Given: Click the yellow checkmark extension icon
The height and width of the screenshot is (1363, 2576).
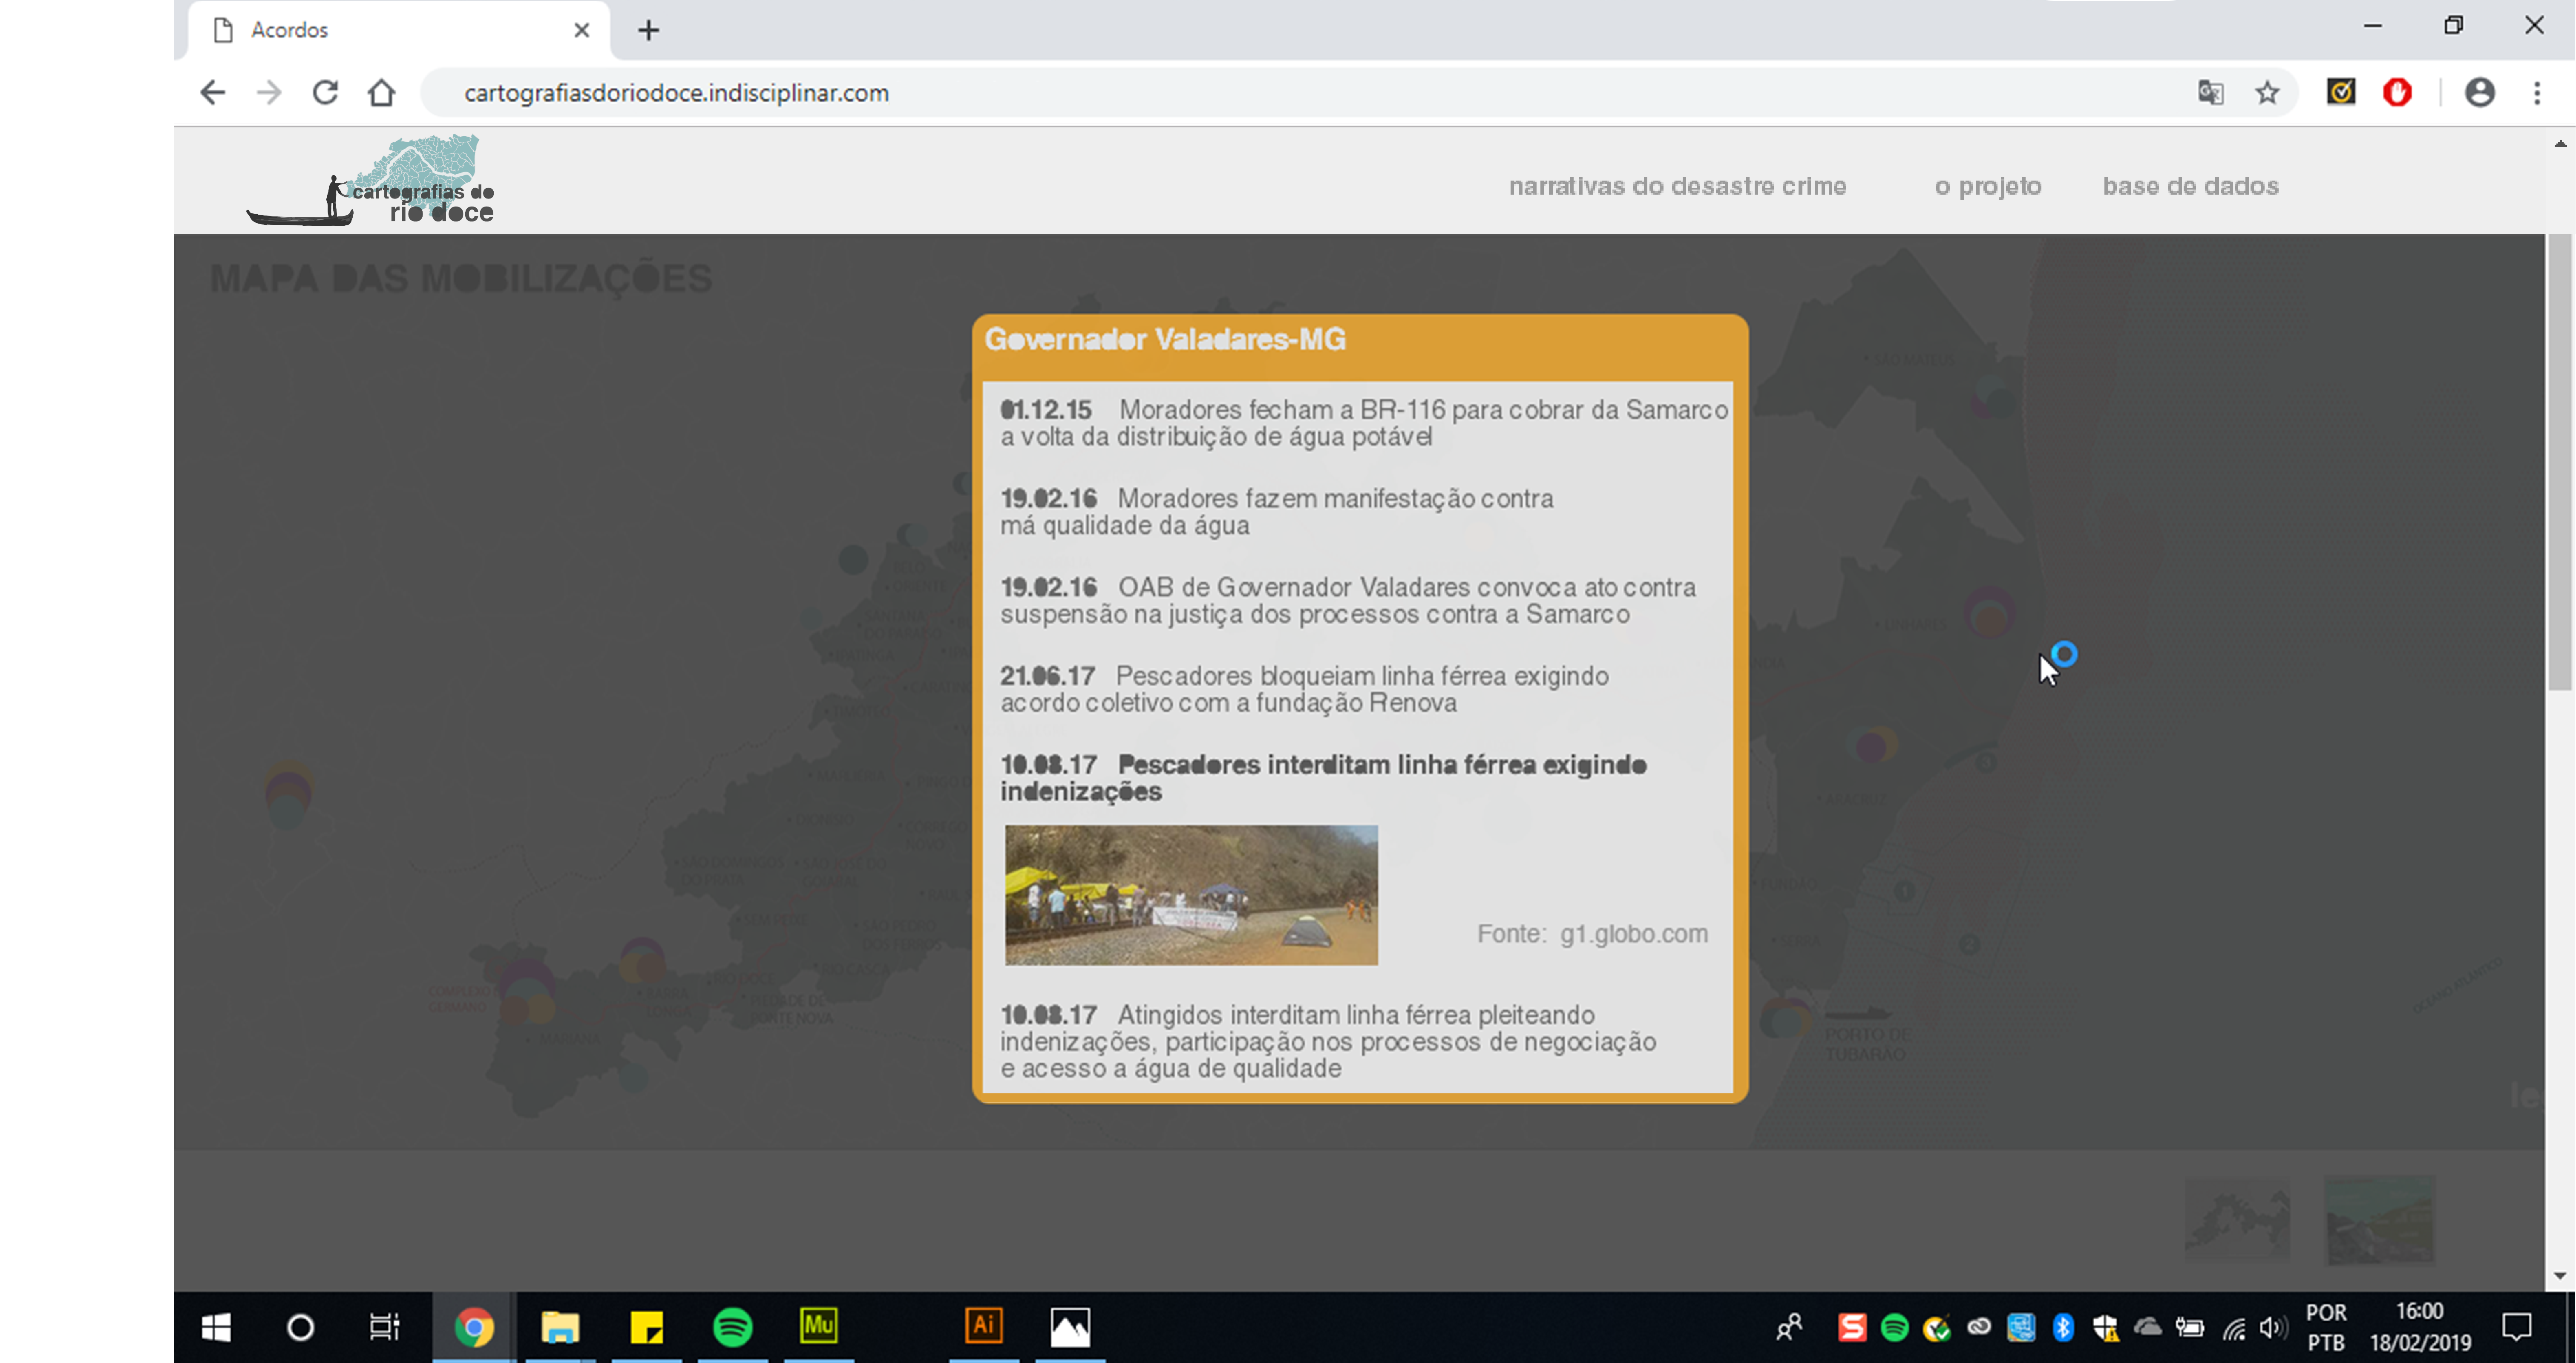Looking at the screenshot, I should click(x=2340, y=93).
